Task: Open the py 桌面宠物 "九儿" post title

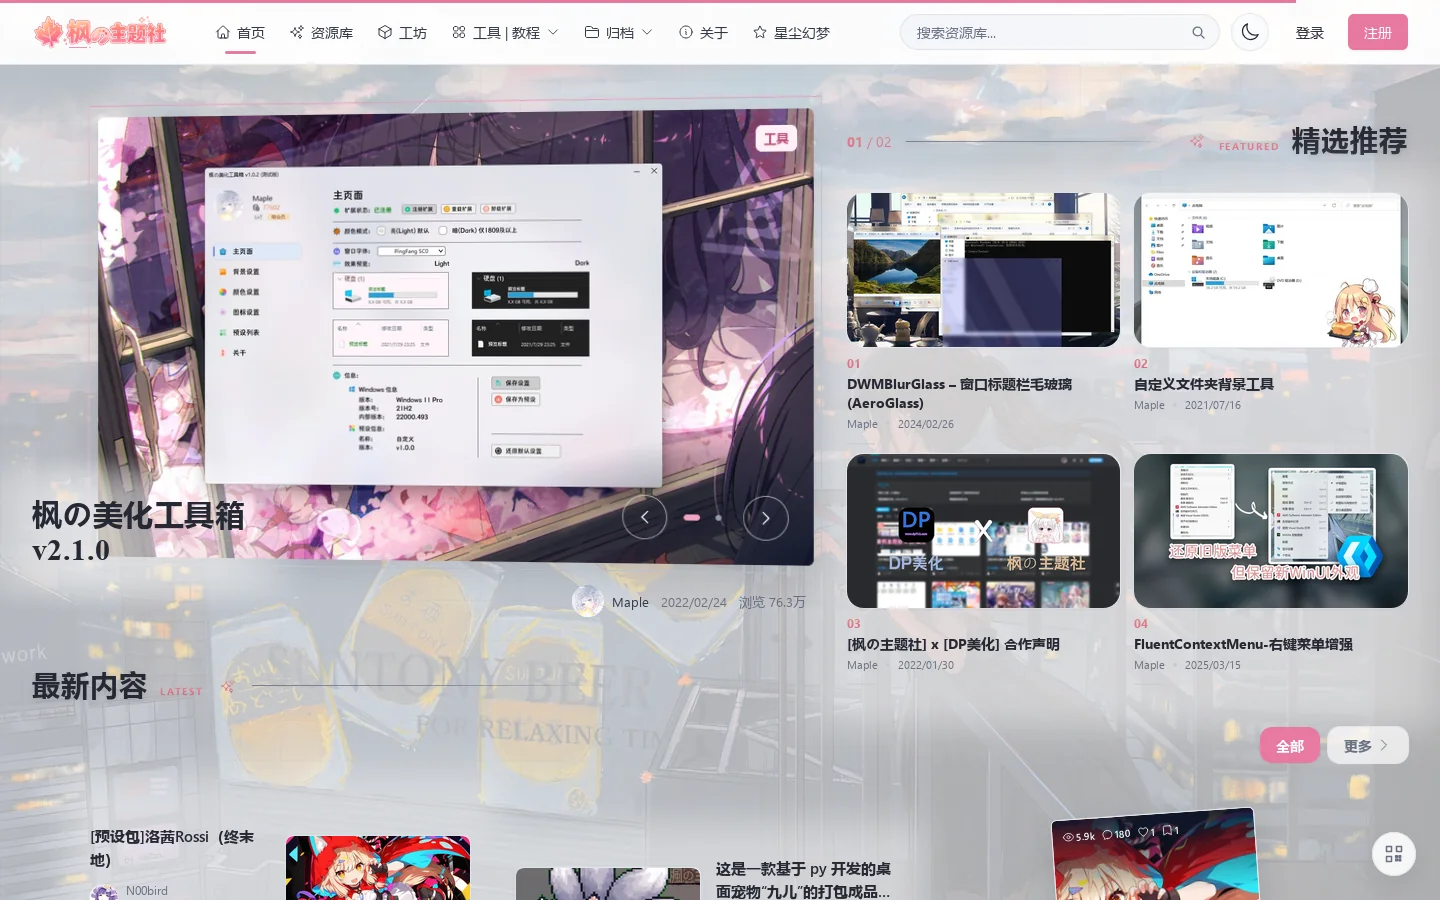Action: [803, 880]
